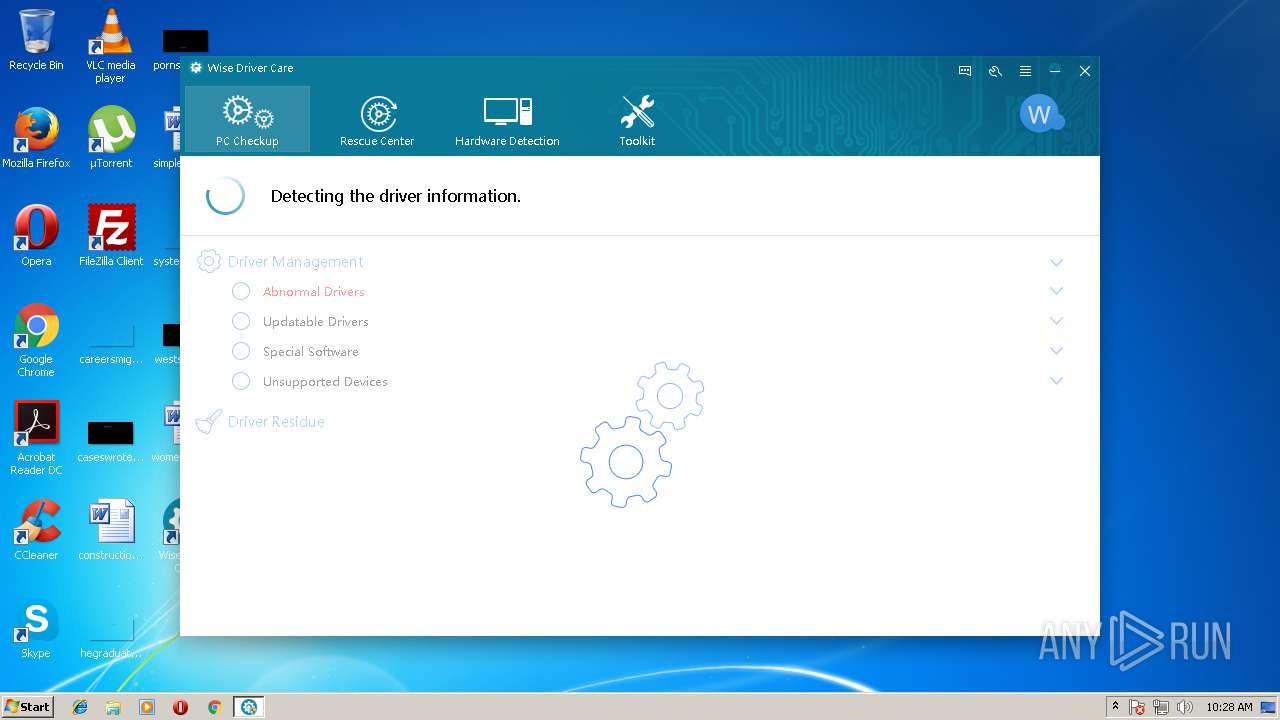Open the Hardware Detection tab
Image resolution: width=1280 pixels, height=720 pixels.
coord(507,119)
